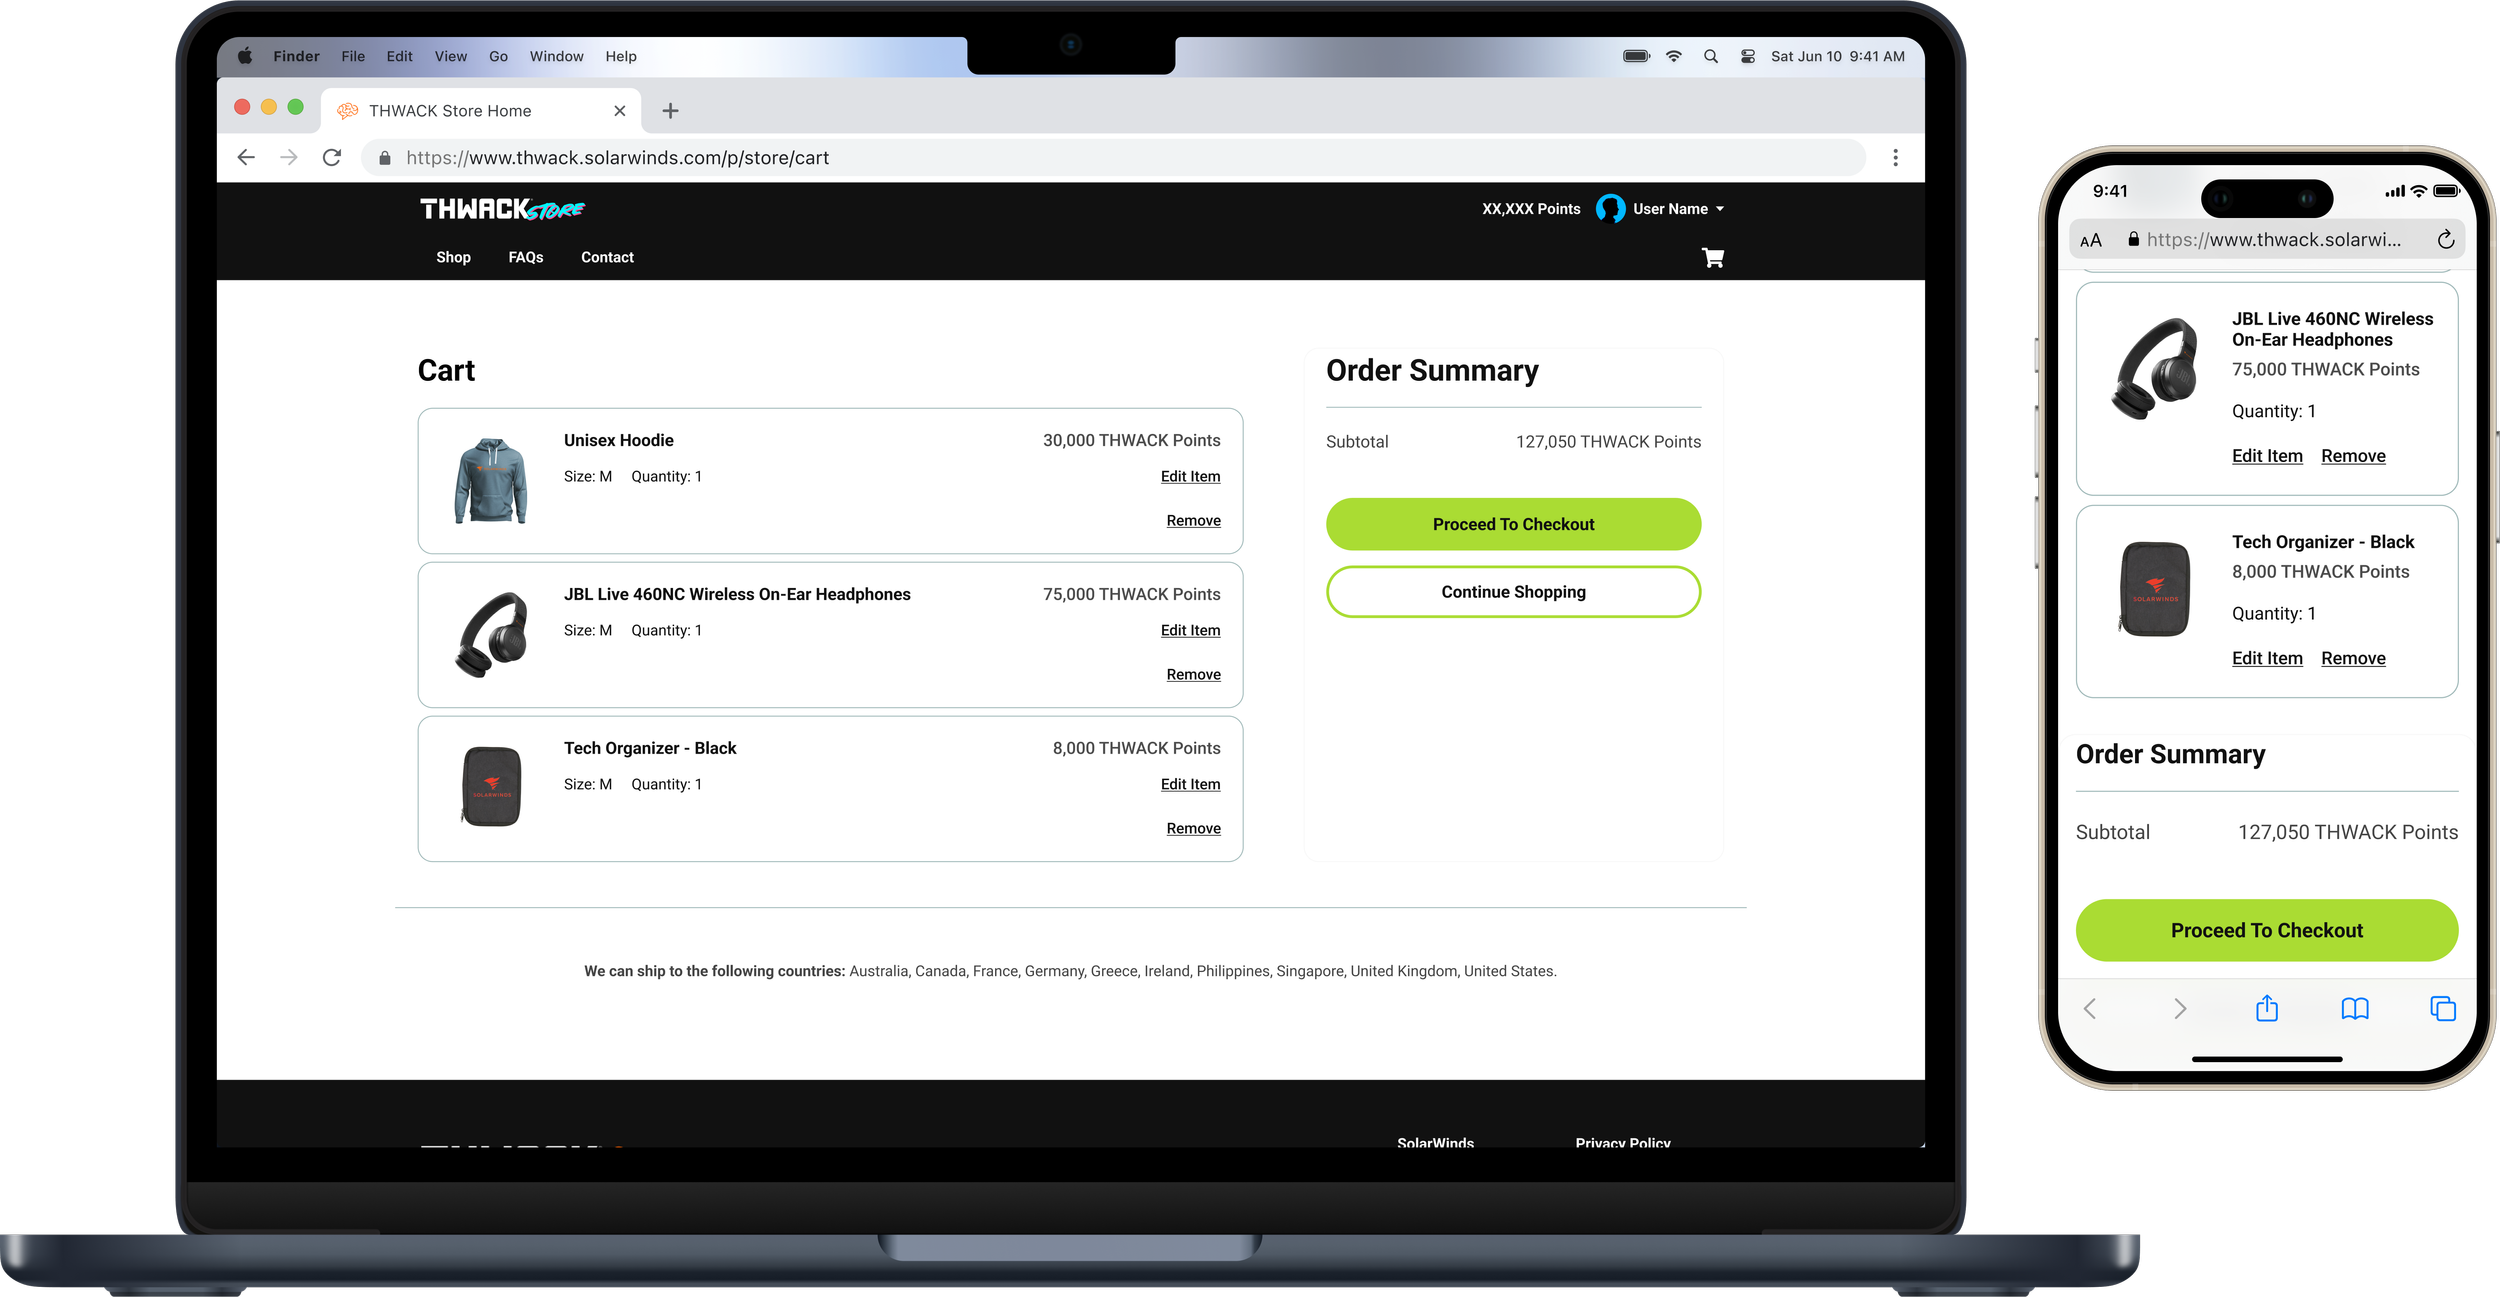Click Proceed To Checkout on phone

2266,930
